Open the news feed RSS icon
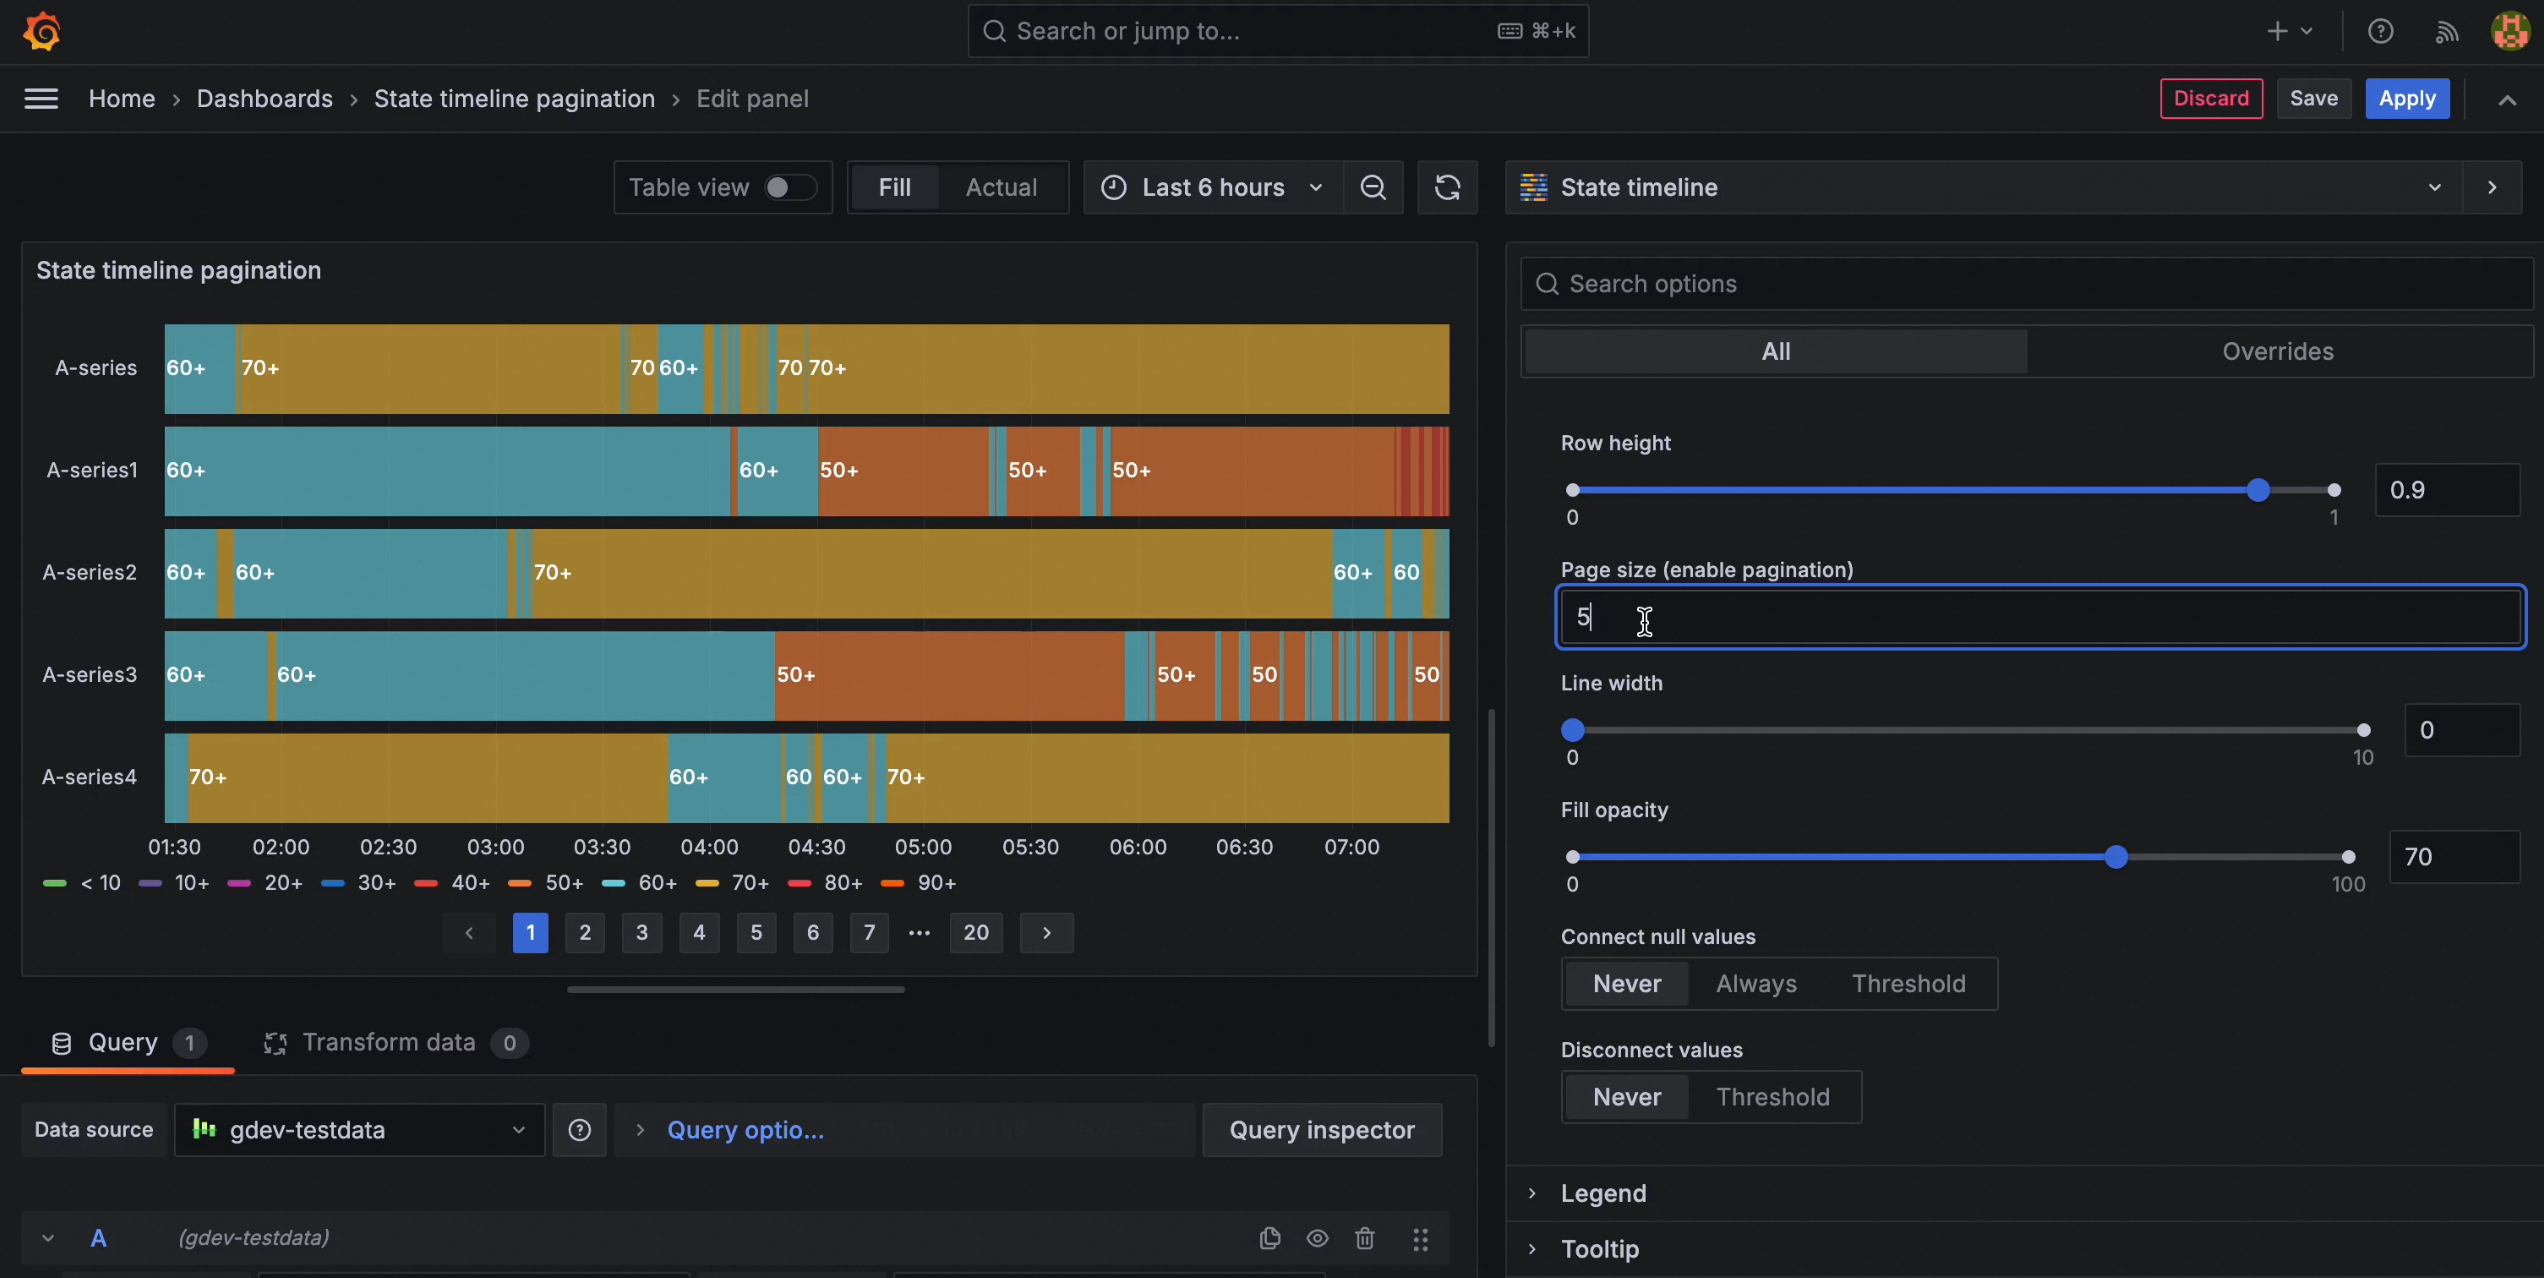 click(2446, 31)
